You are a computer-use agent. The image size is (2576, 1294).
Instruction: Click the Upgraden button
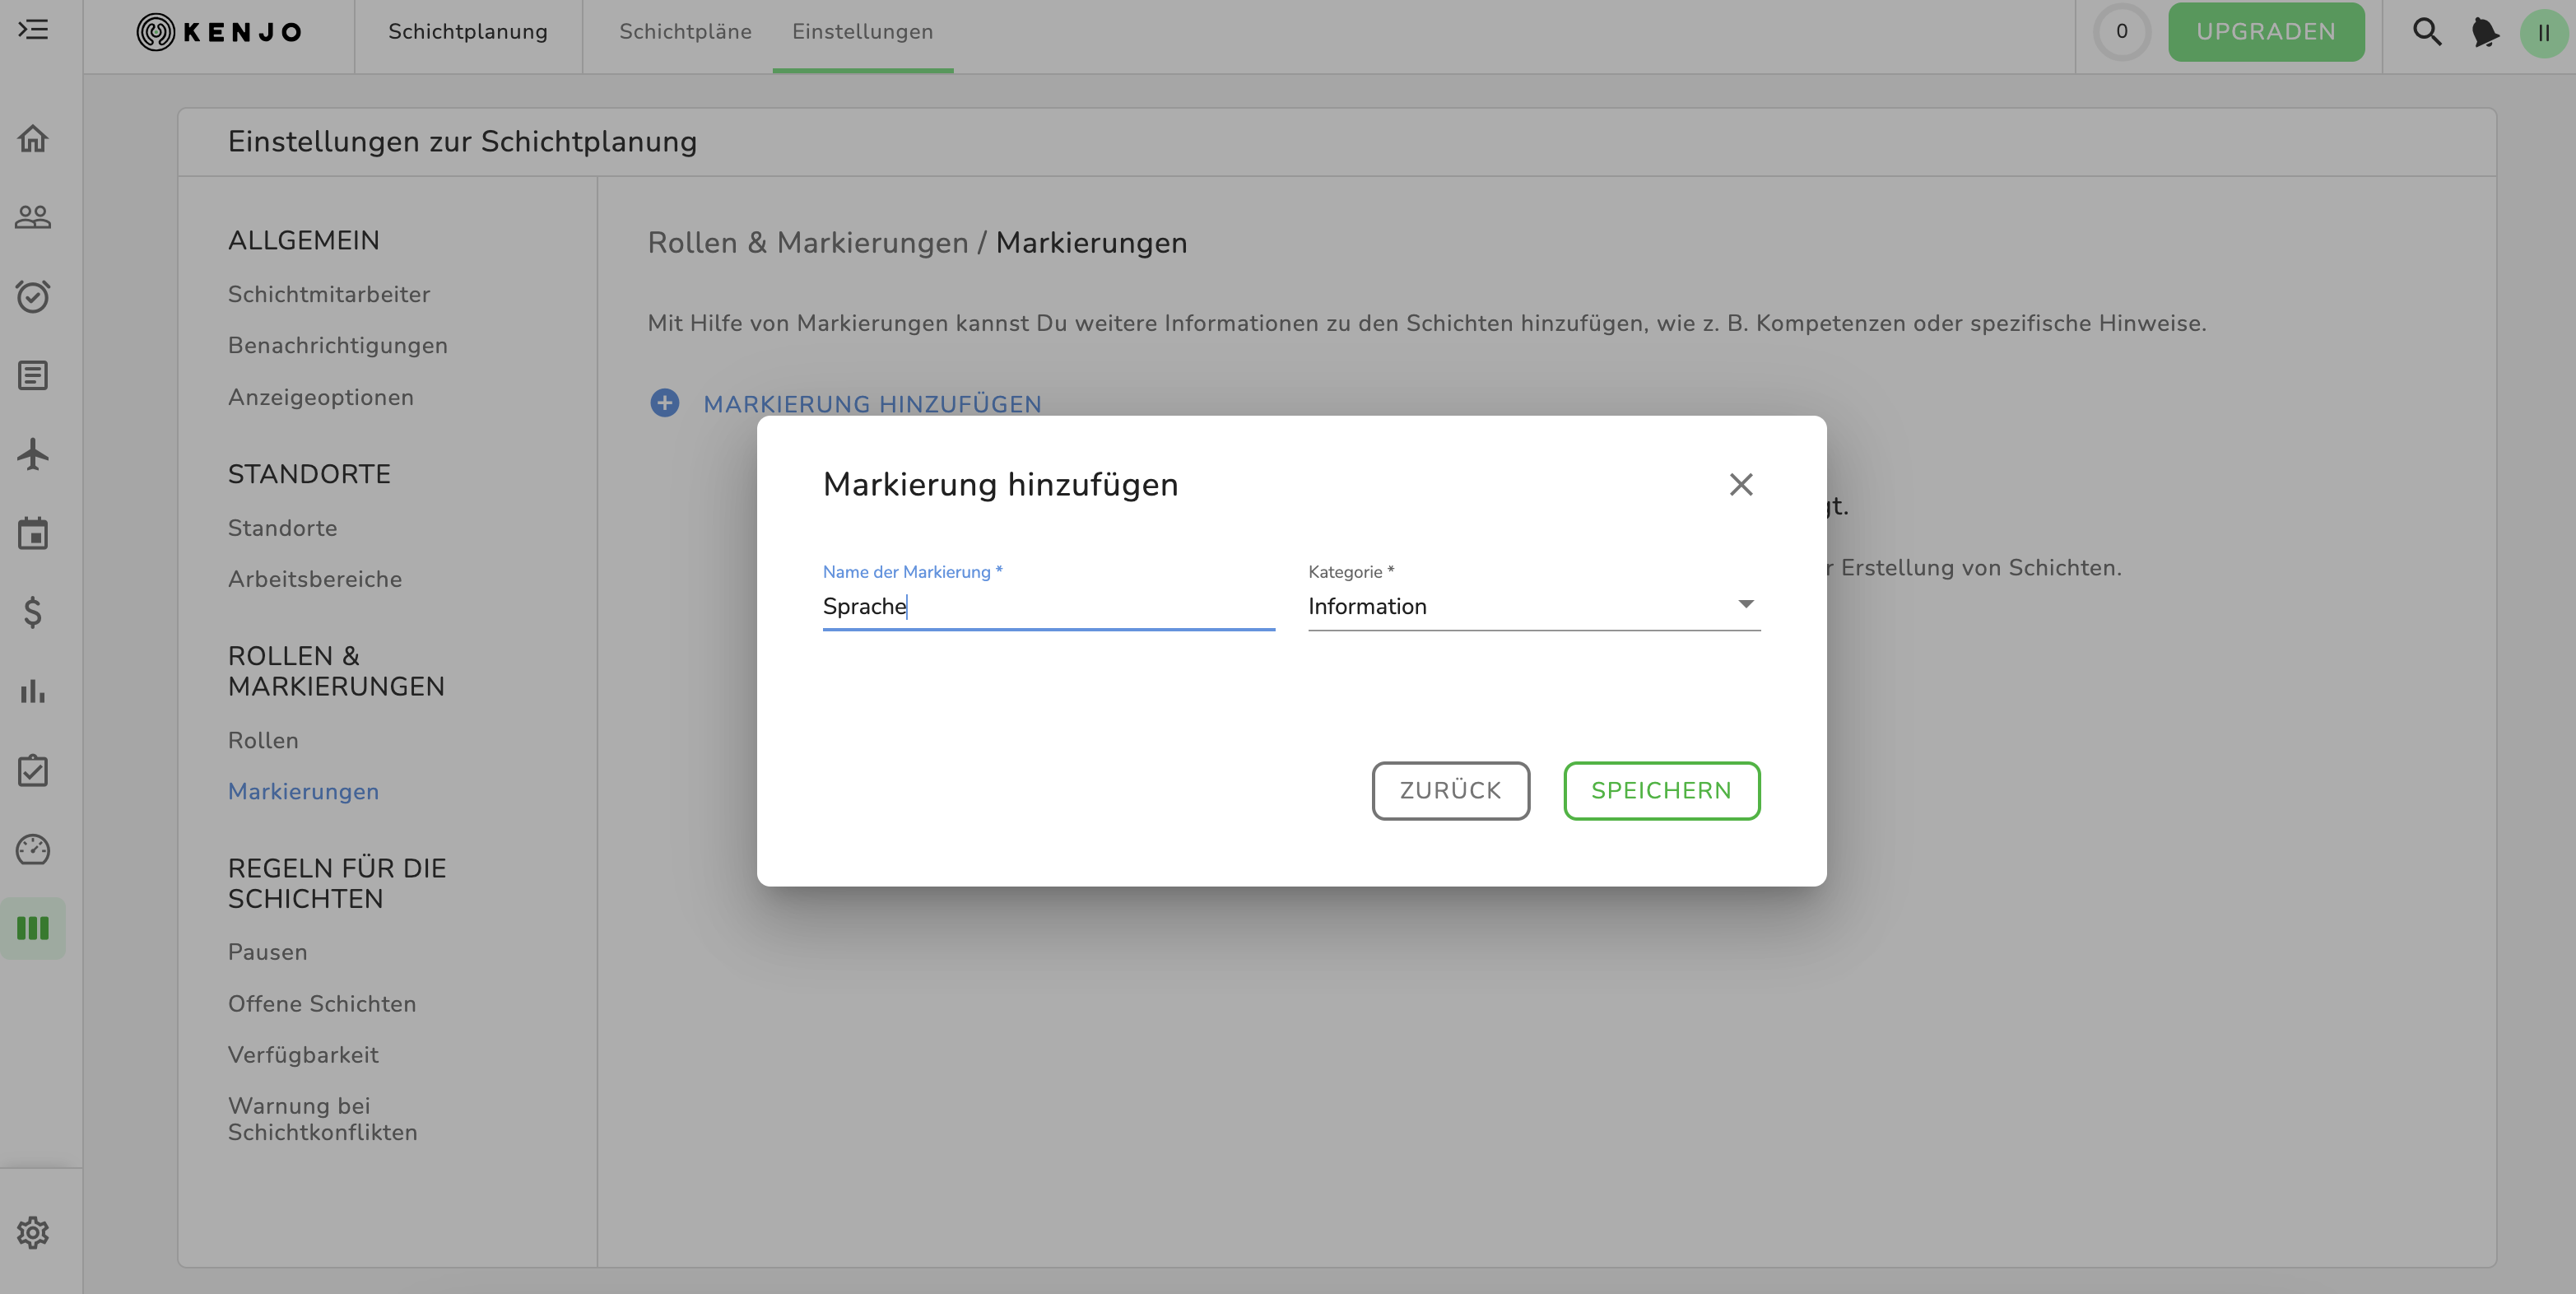pyautogui.click(x=2265, y=32)
